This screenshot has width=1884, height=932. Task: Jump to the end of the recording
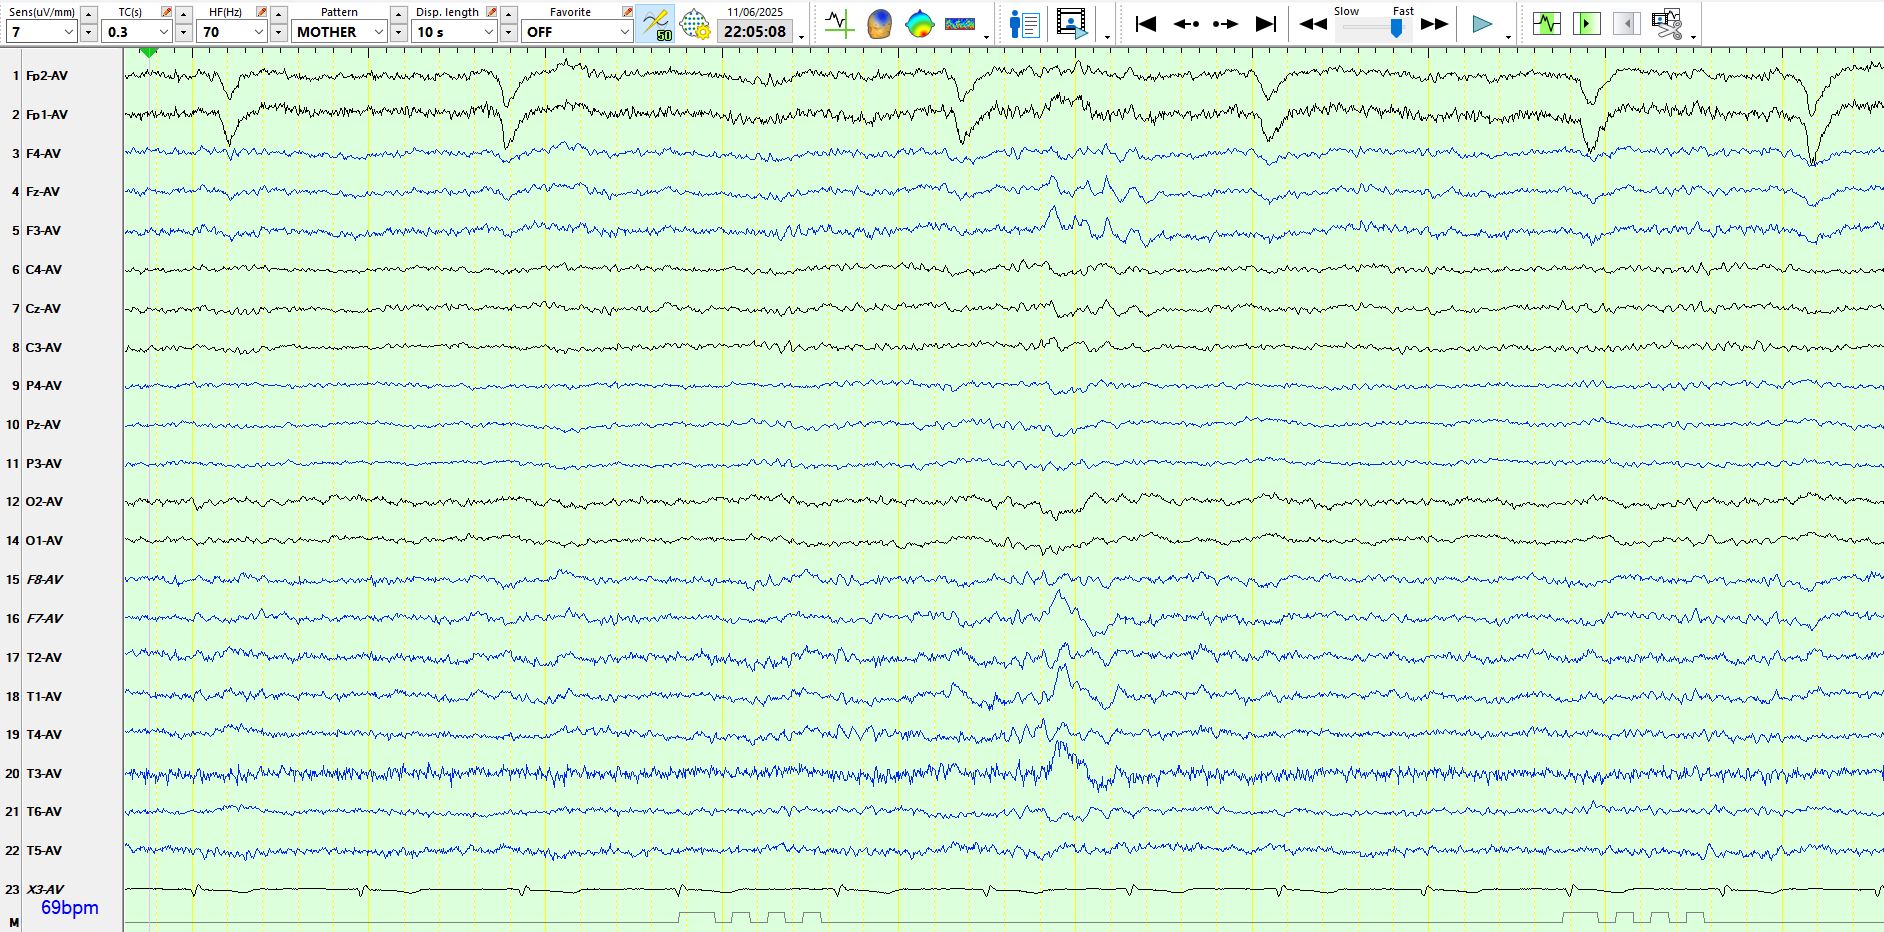point(1266,24)
